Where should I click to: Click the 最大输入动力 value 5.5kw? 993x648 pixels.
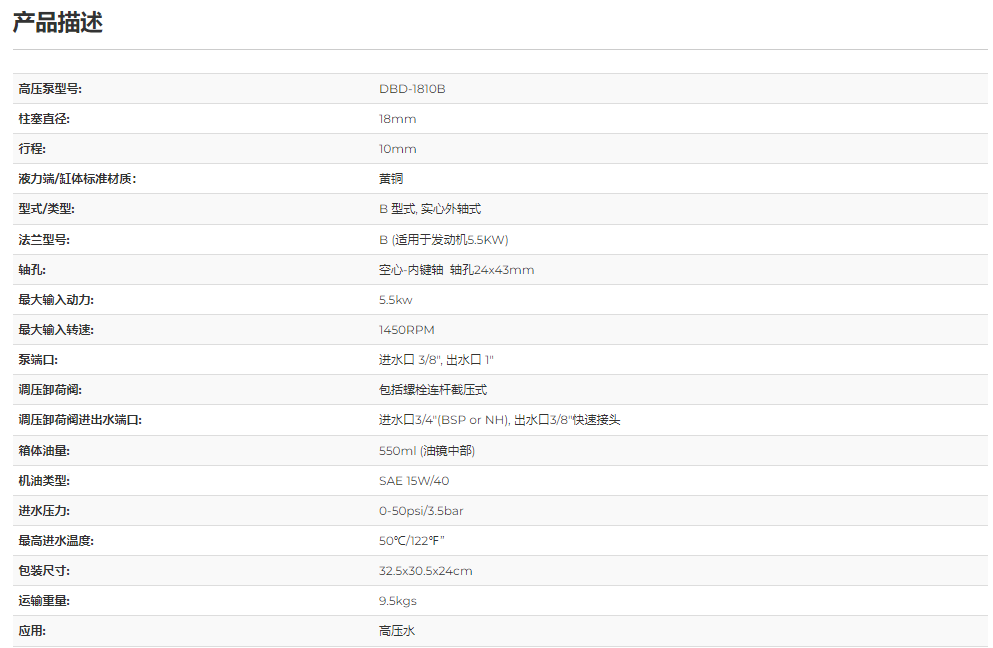click(x=395, y=300)
